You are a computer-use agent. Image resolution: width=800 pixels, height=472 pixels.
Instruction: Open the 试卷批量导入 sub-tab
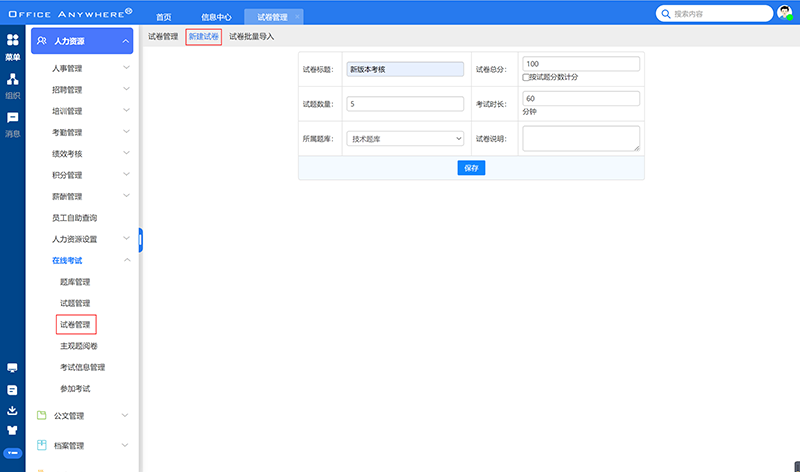[x=252, y=36]
